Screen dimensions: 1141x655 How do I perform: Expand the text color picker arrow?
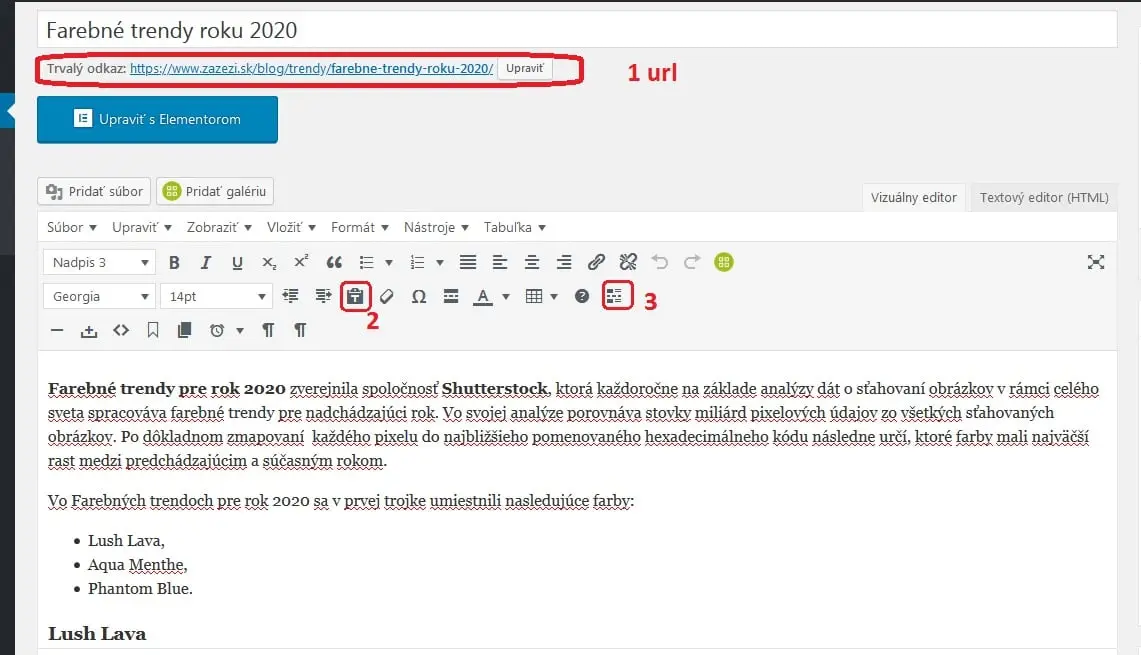pyautogui.click(x=506, y=296)
